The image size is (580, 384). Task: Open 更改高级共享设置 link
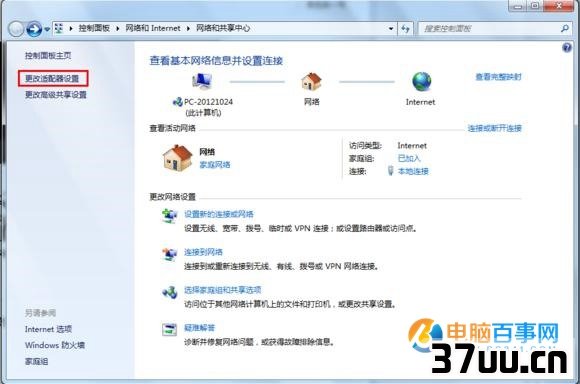tap(55, 95)
